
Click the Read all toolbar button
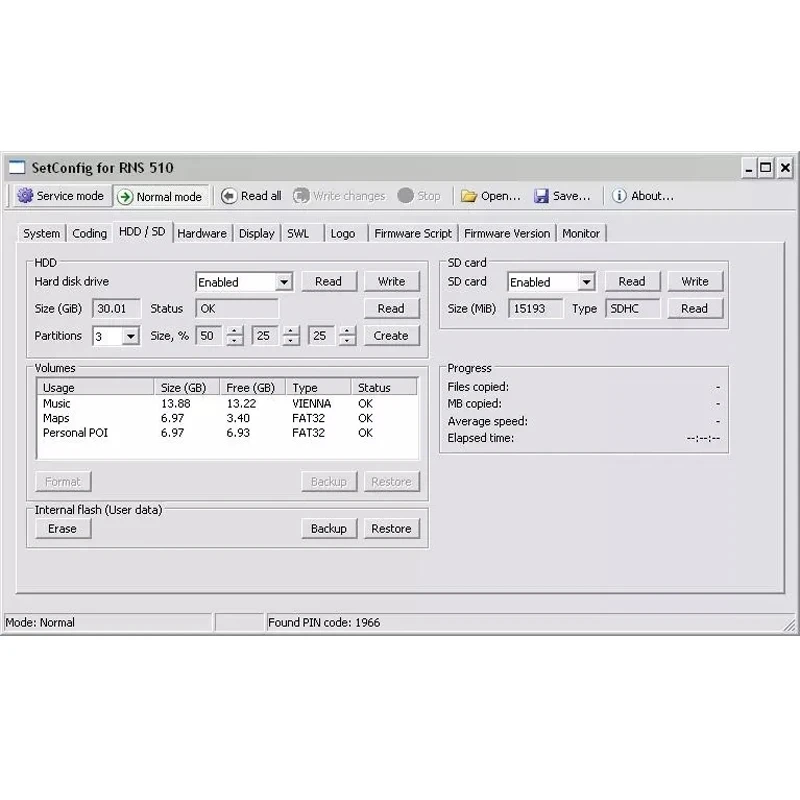(252, 196)
